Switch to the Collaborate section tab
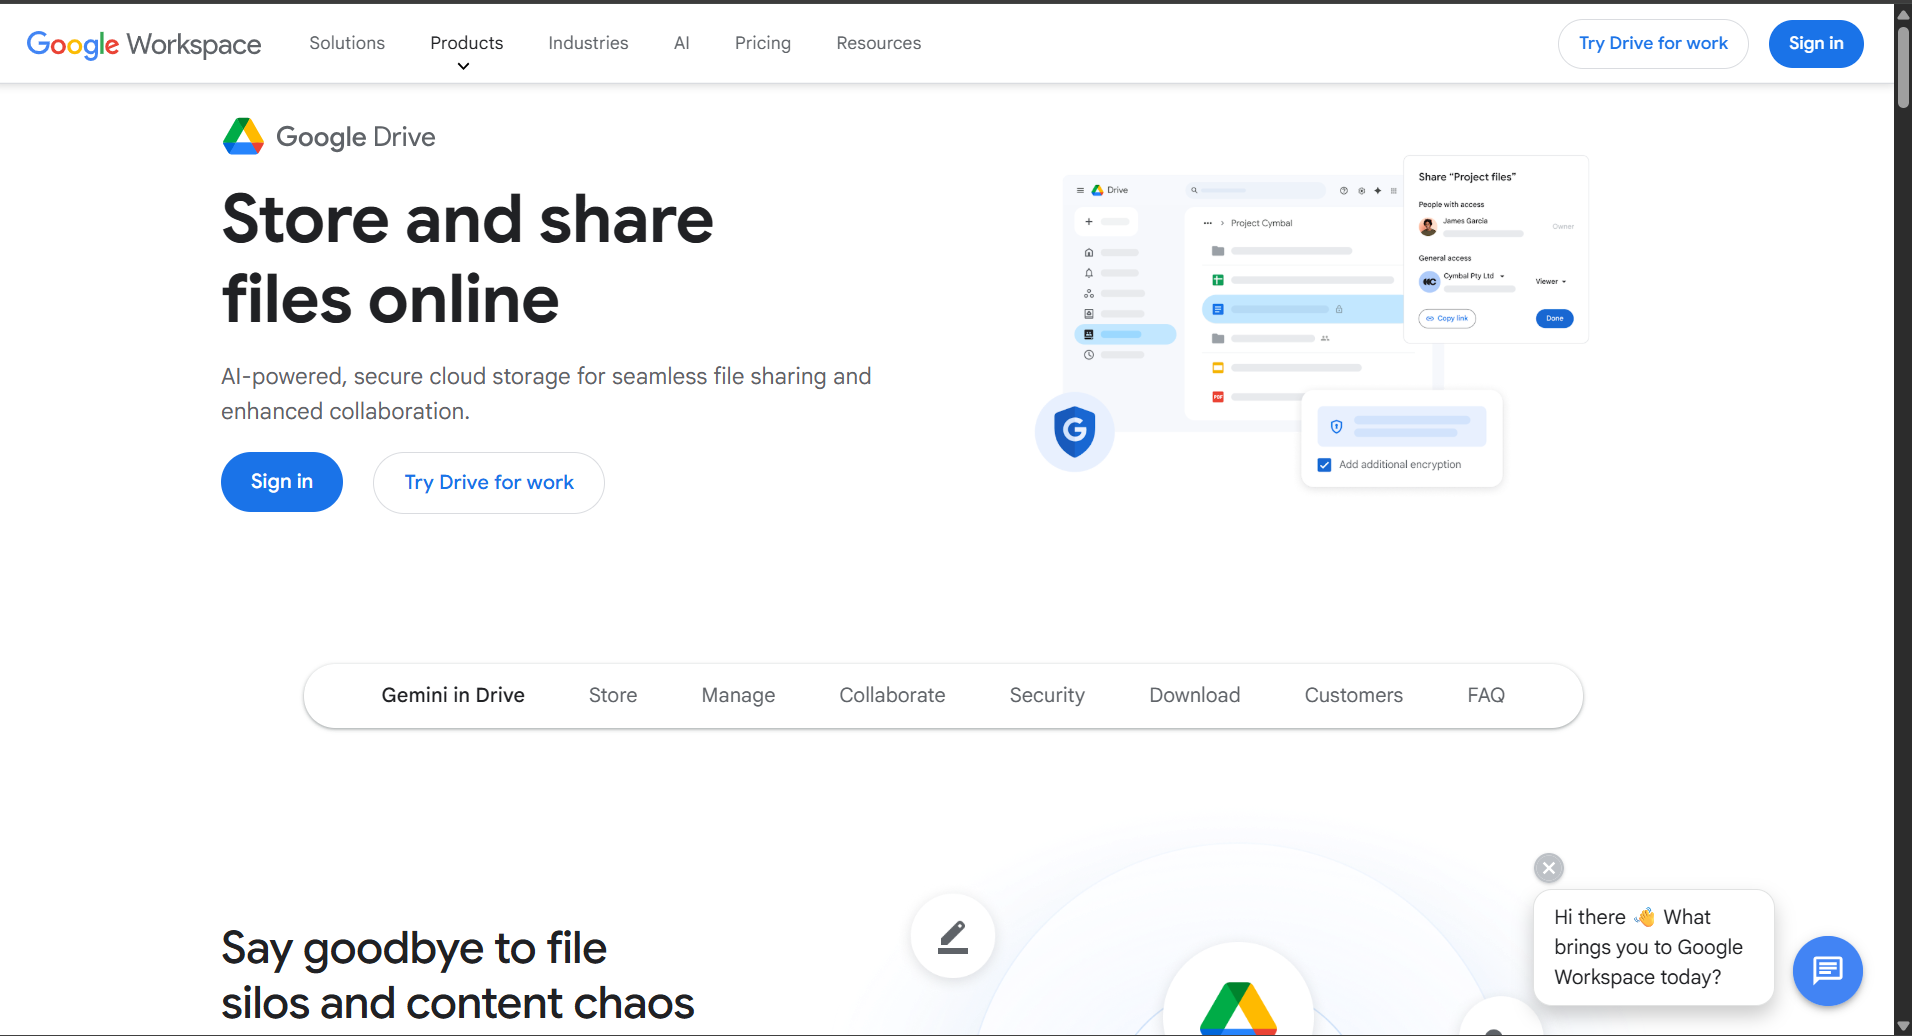 tap(892, 695)
